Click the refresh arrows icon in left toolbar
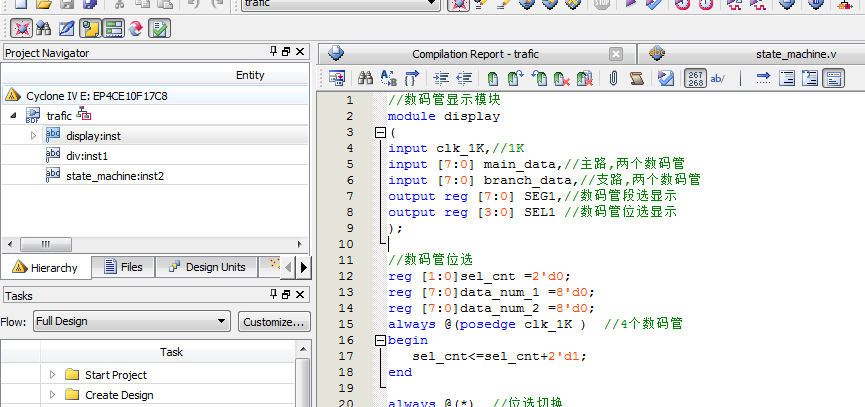 (134, 28)
